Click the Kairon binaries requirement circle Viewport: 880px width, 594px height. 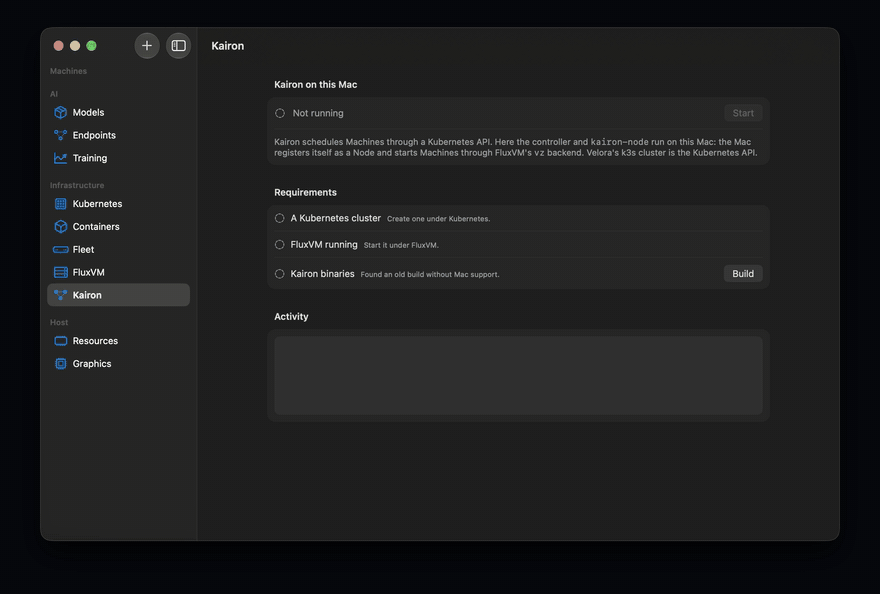click(x=279, y=274)
